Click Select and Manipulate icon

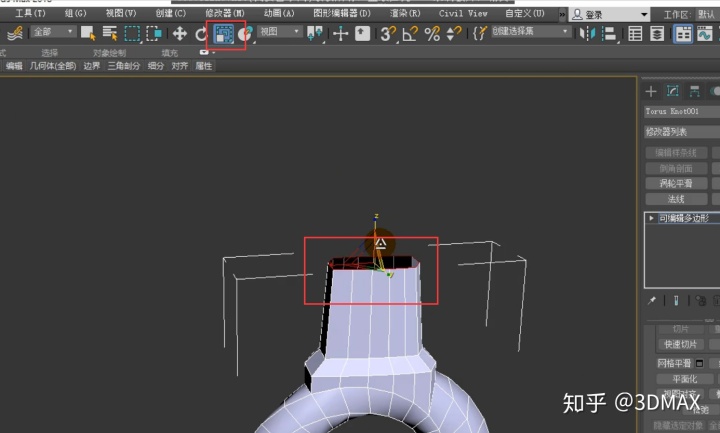point(340,34)
